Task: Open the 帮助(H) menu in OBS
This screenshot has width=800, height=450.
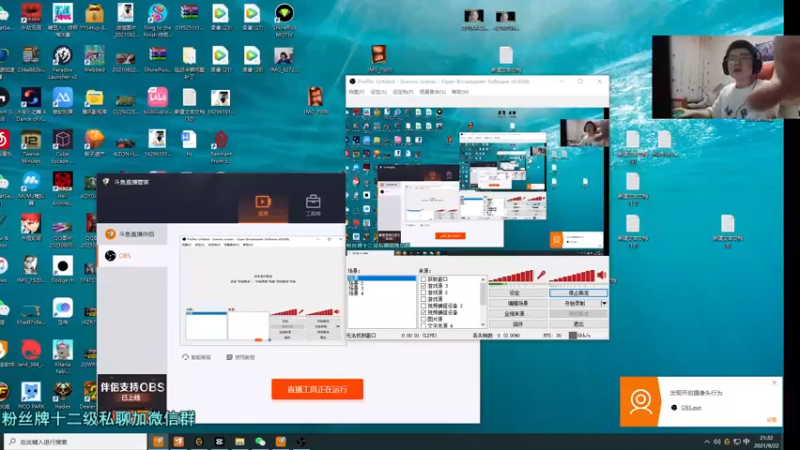Action: tap(460, 92)
